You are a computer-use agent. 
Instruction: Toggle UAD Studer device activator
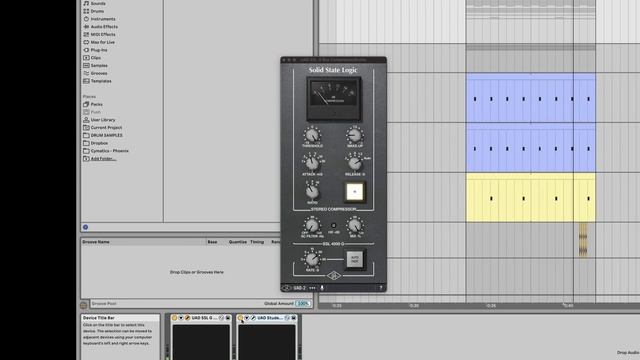coord(240,318)
